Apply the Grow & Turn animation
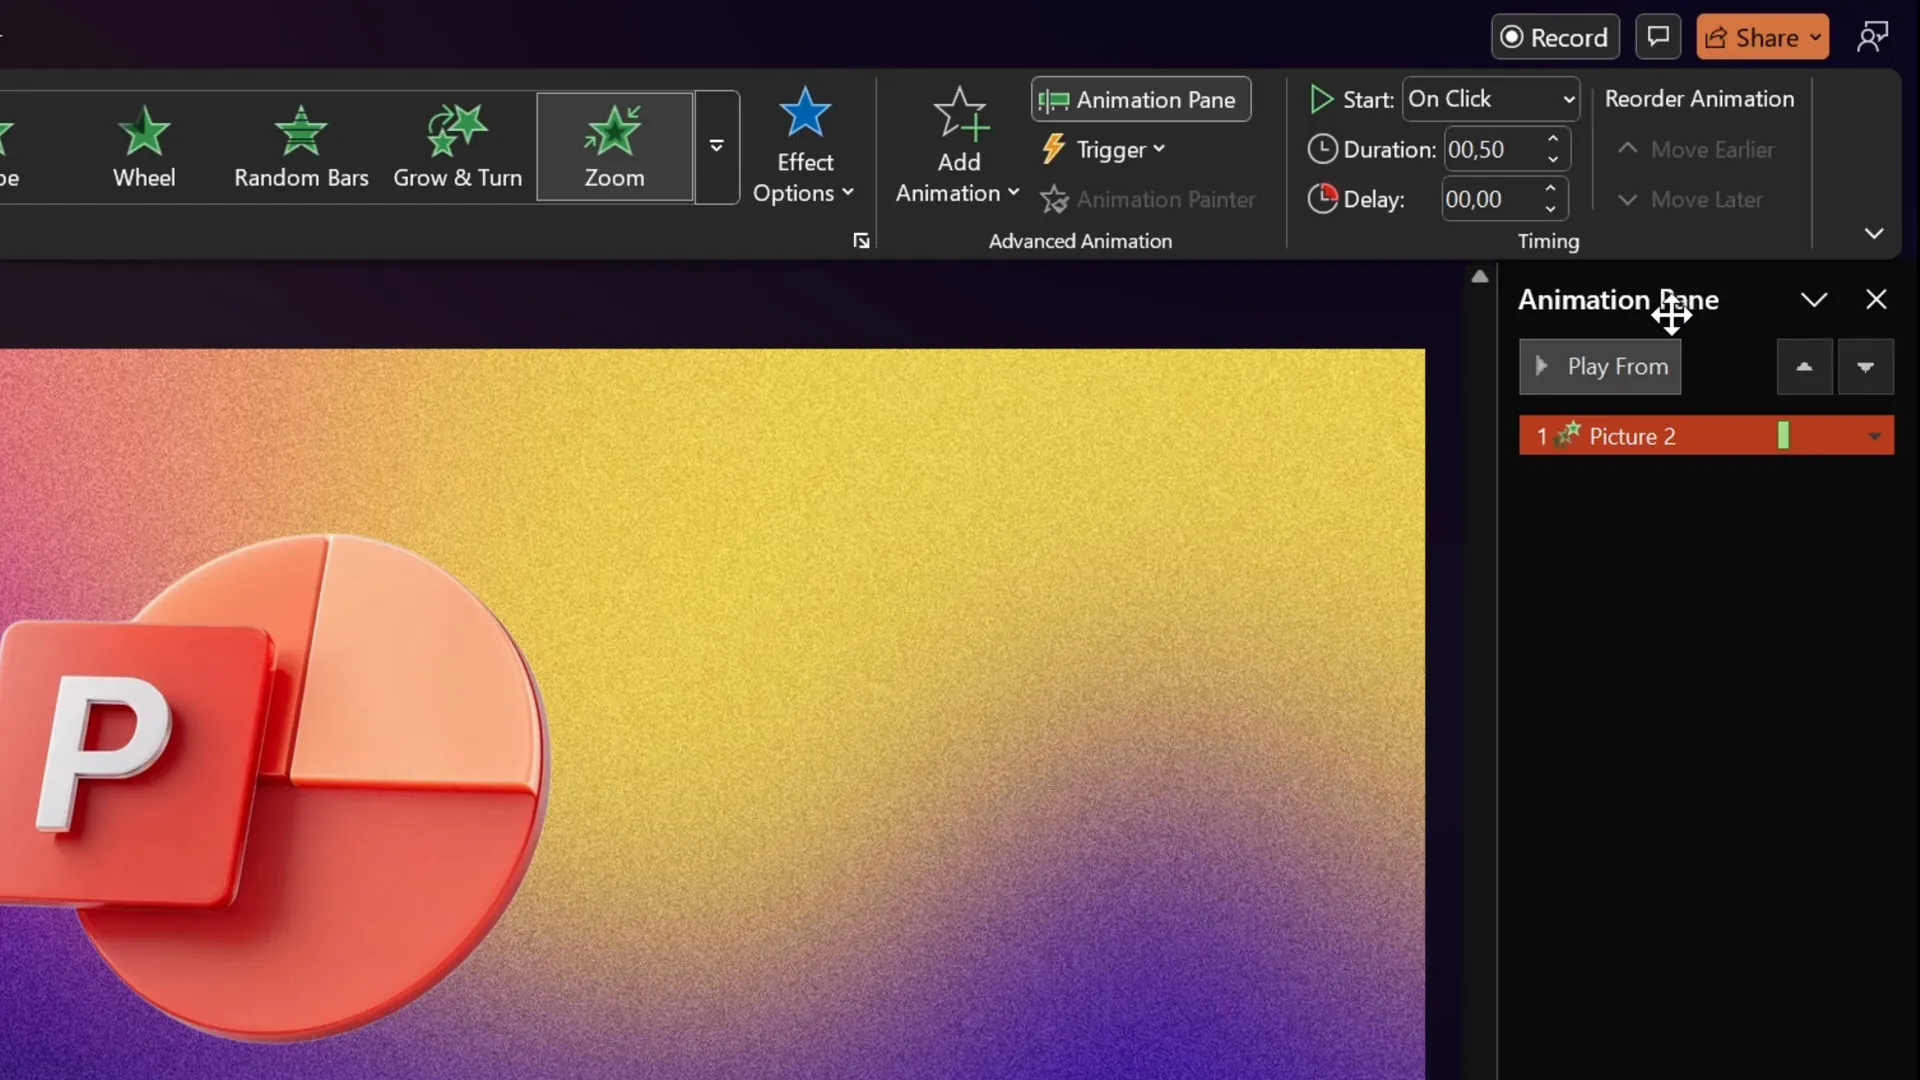The height and width of the screenshot is (1080, 1920). pyautogui.click(x=457, y=147)
